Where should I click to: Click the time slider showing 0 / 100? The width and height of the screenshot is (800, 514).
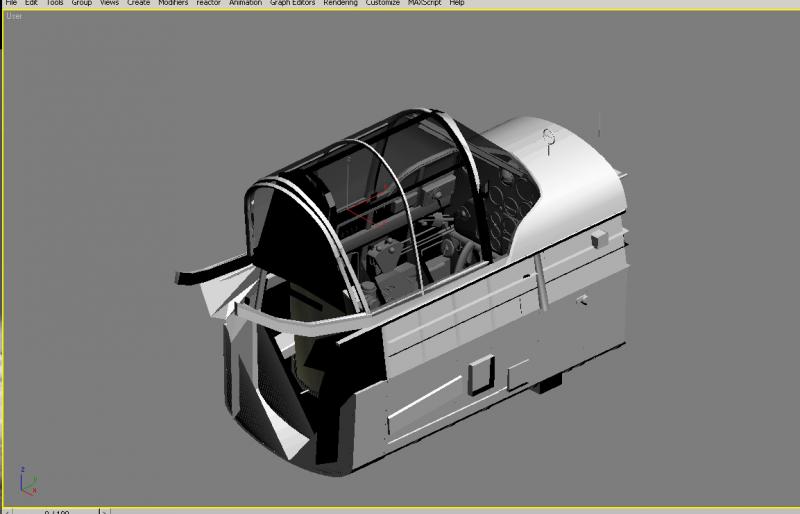point(56,511)
